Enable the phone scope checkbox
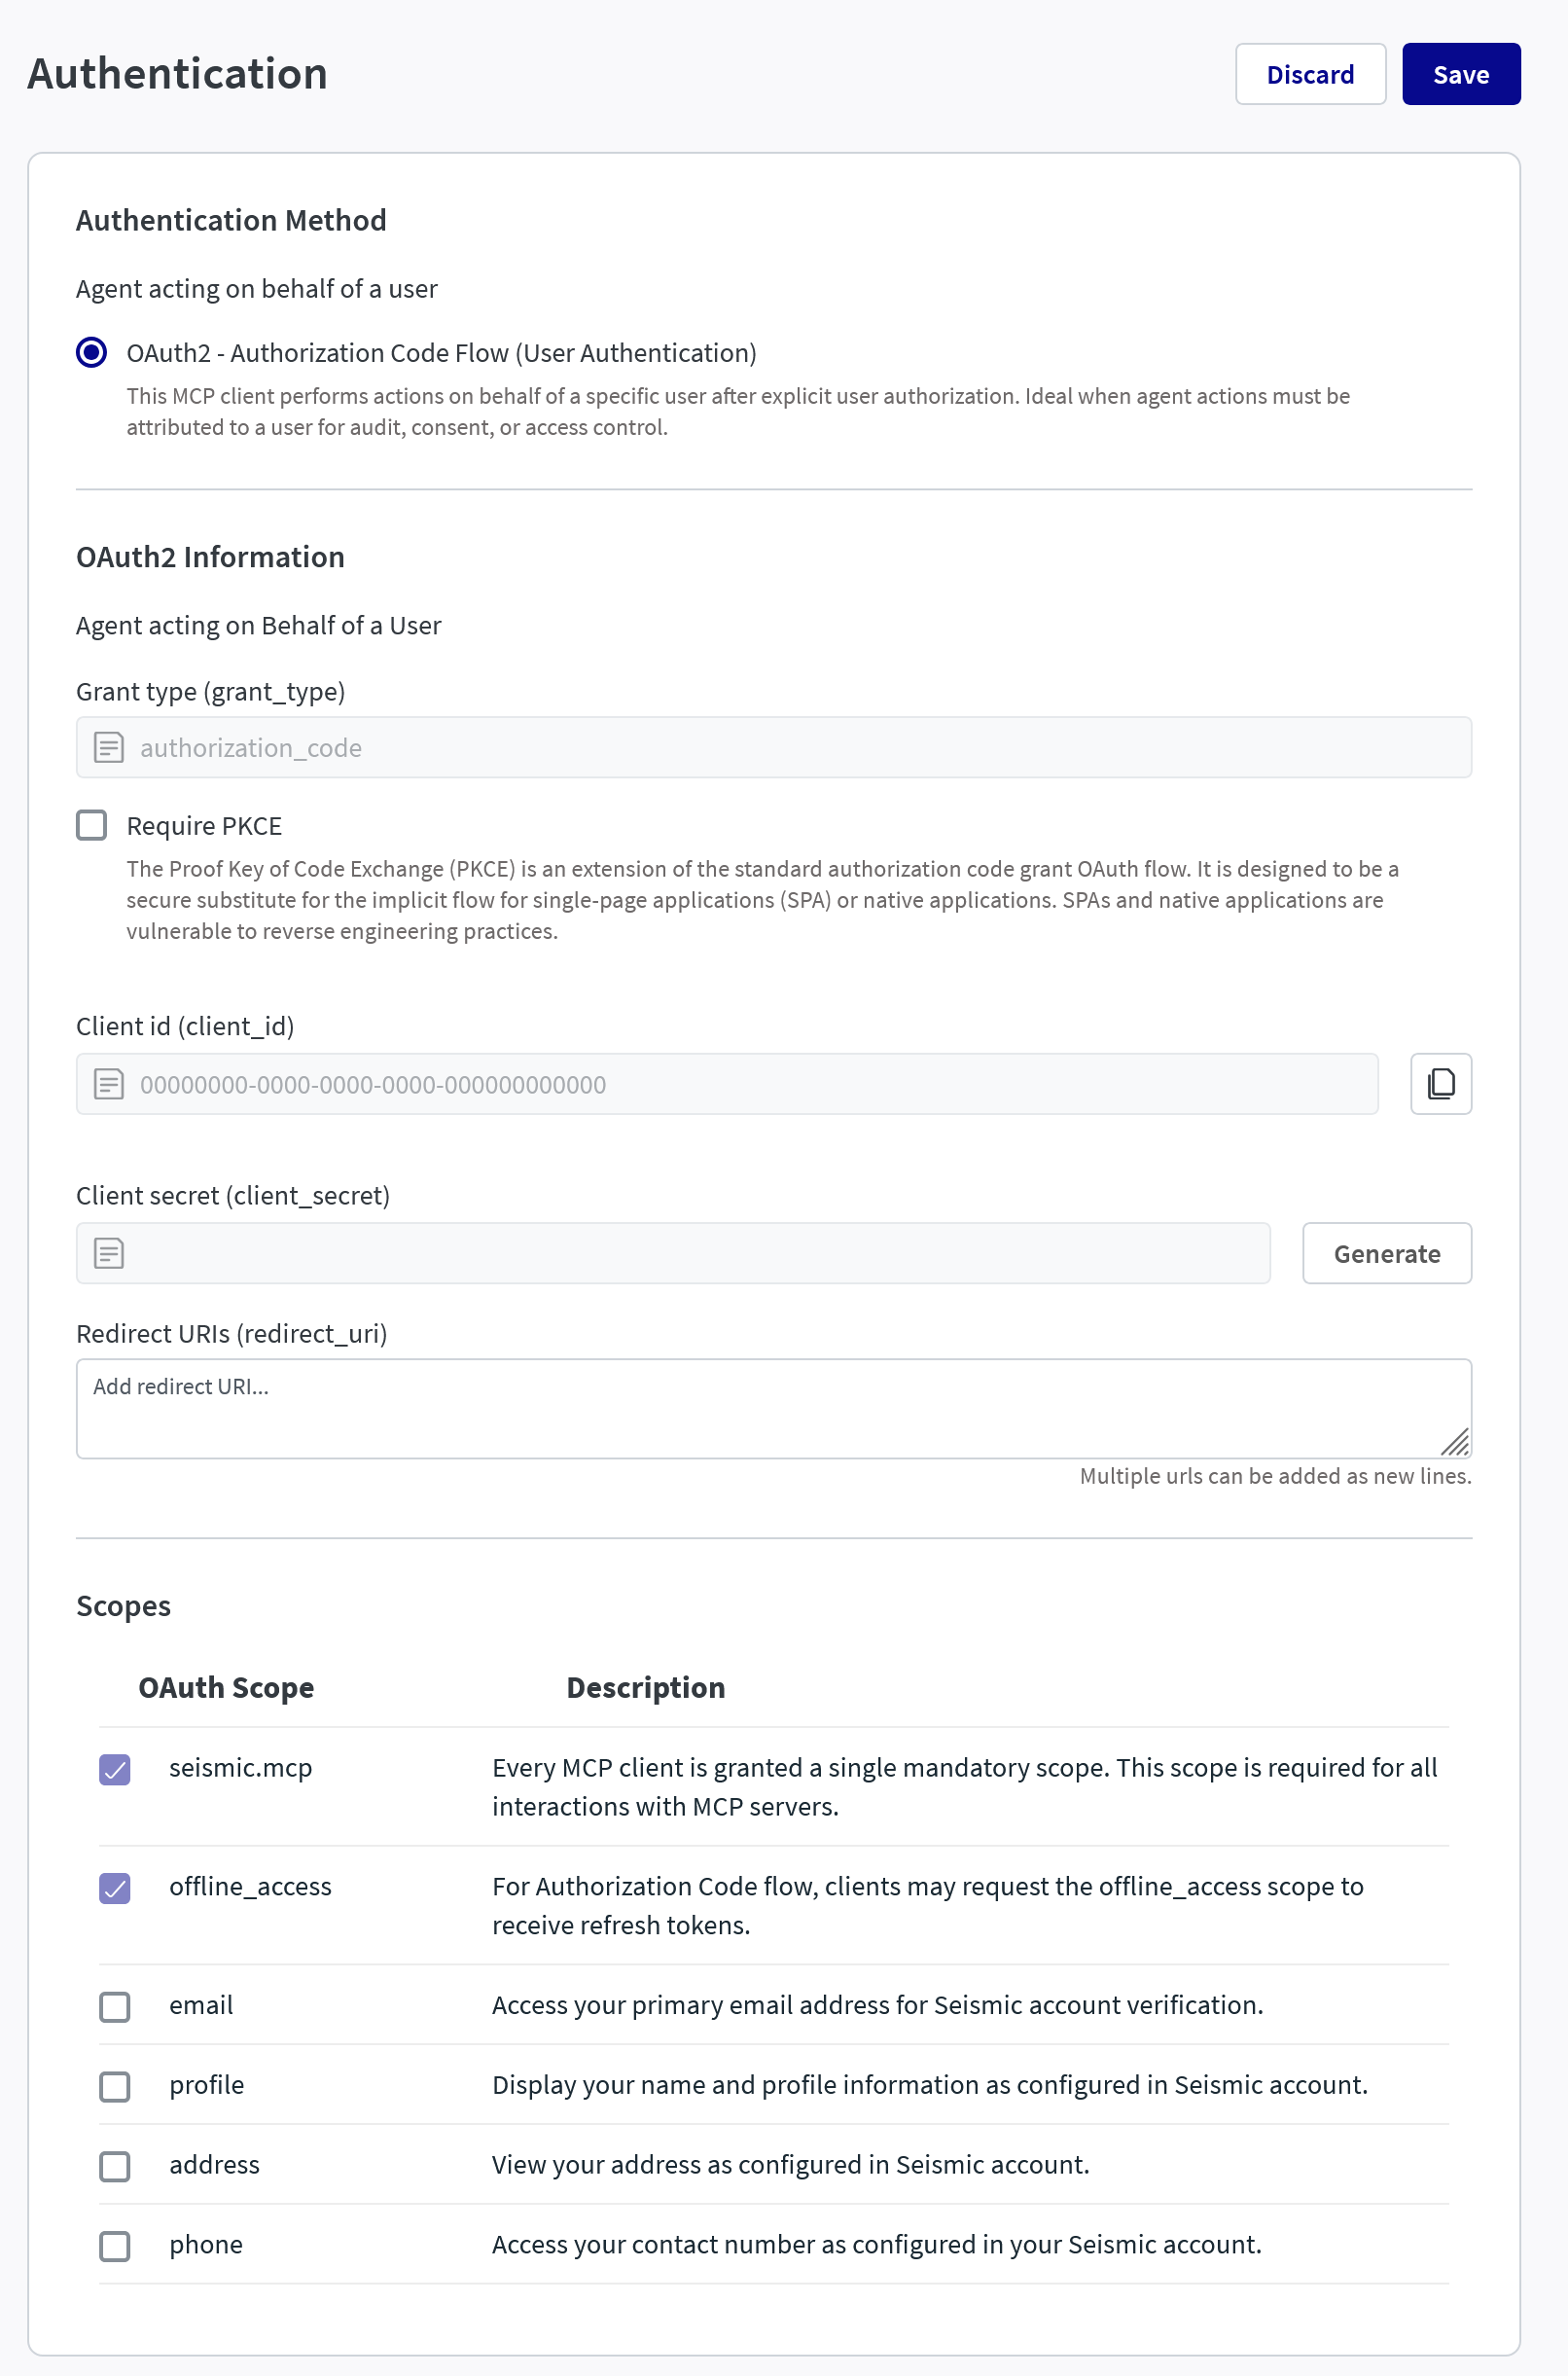 115,2245
